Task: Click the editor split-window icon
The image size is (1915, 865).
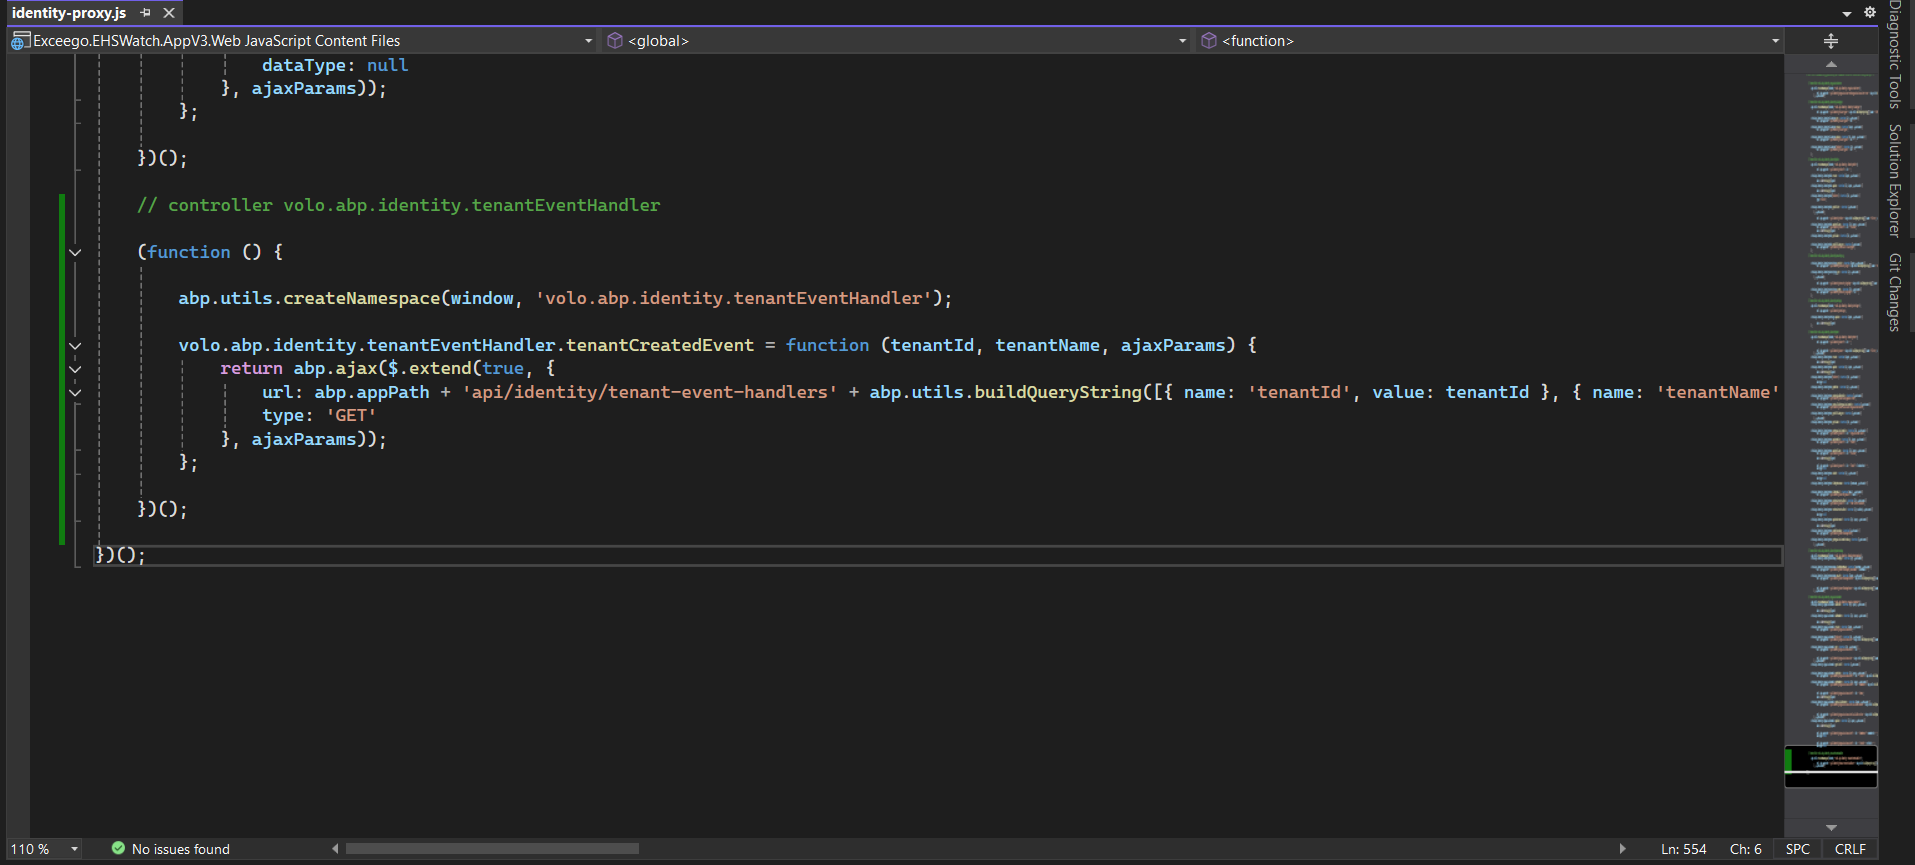Action: [x=1830, y=41]
